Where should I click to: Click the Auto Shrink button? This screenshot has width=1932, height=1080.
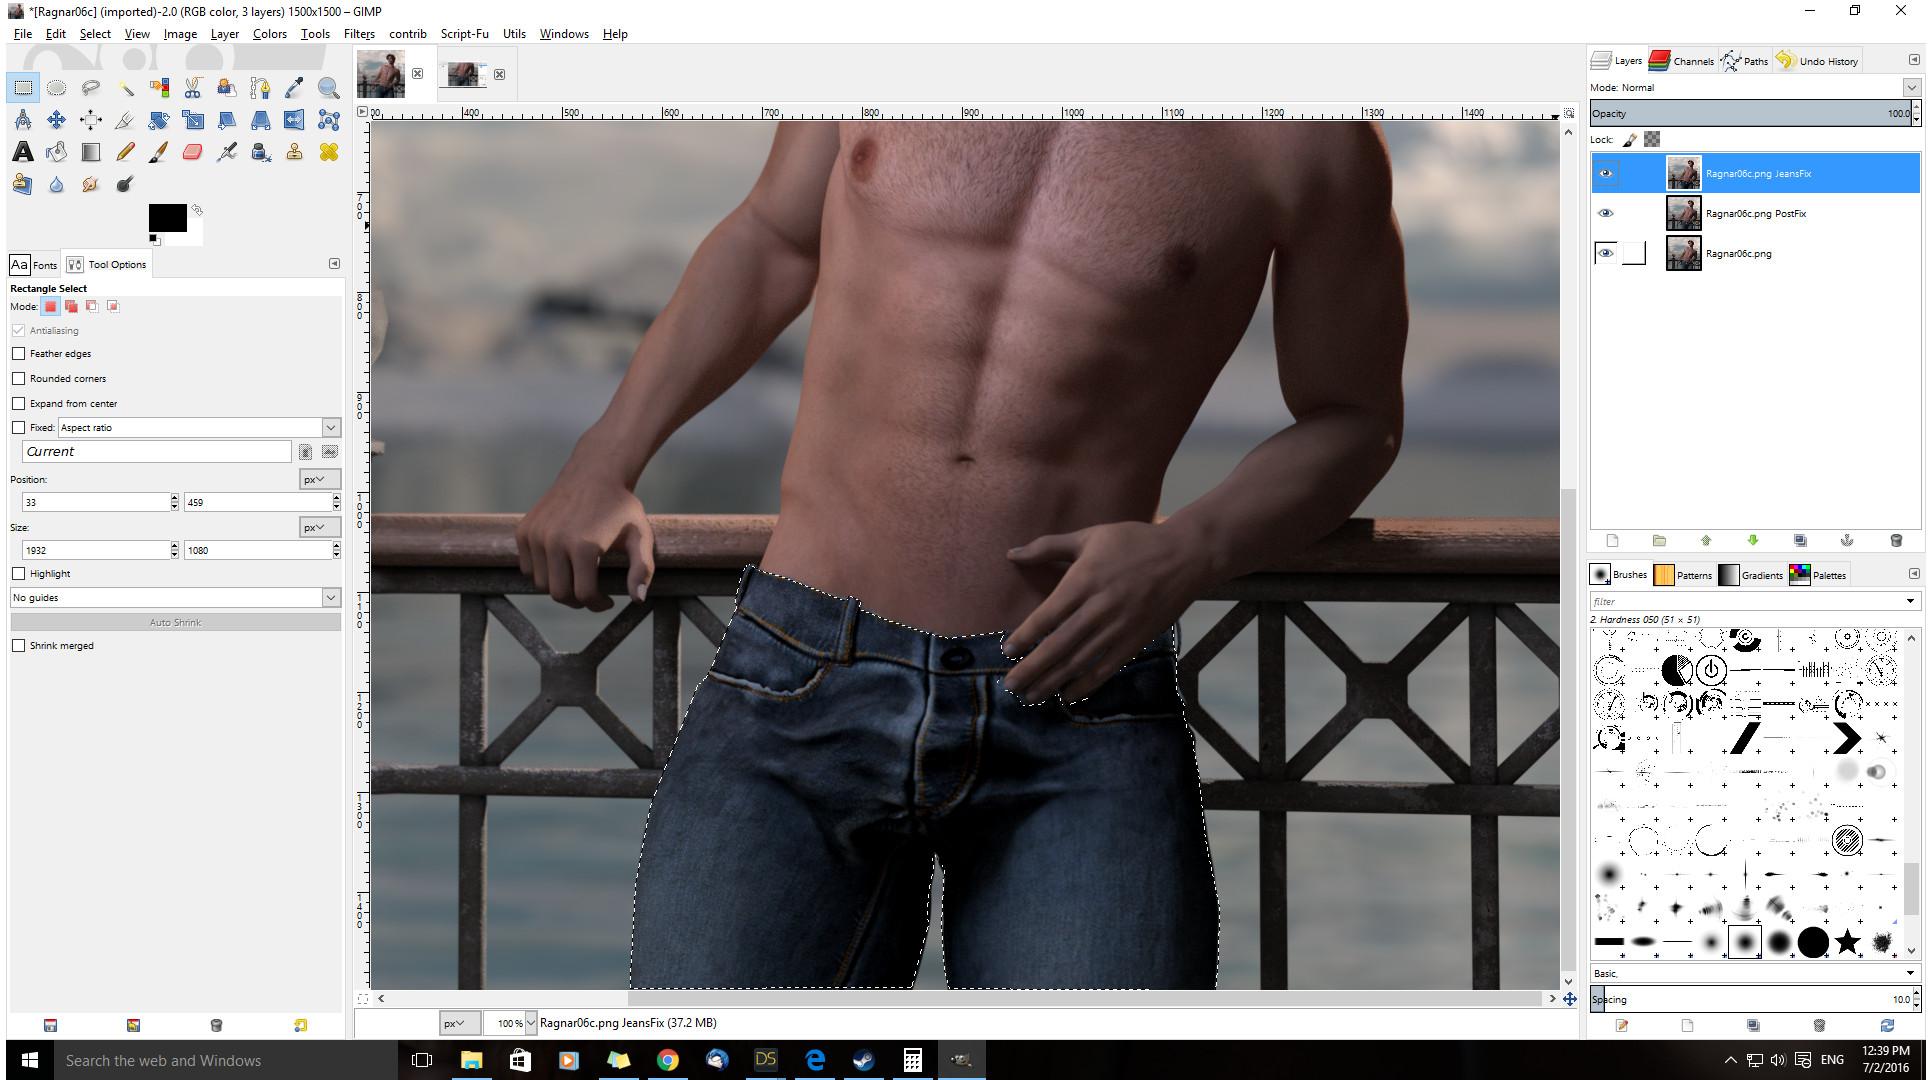point(175,623)
